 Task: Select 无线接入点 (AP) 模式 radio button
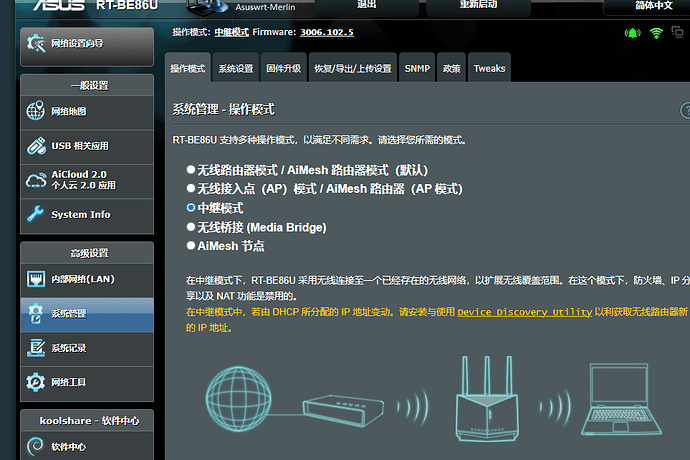coord(191,188)
